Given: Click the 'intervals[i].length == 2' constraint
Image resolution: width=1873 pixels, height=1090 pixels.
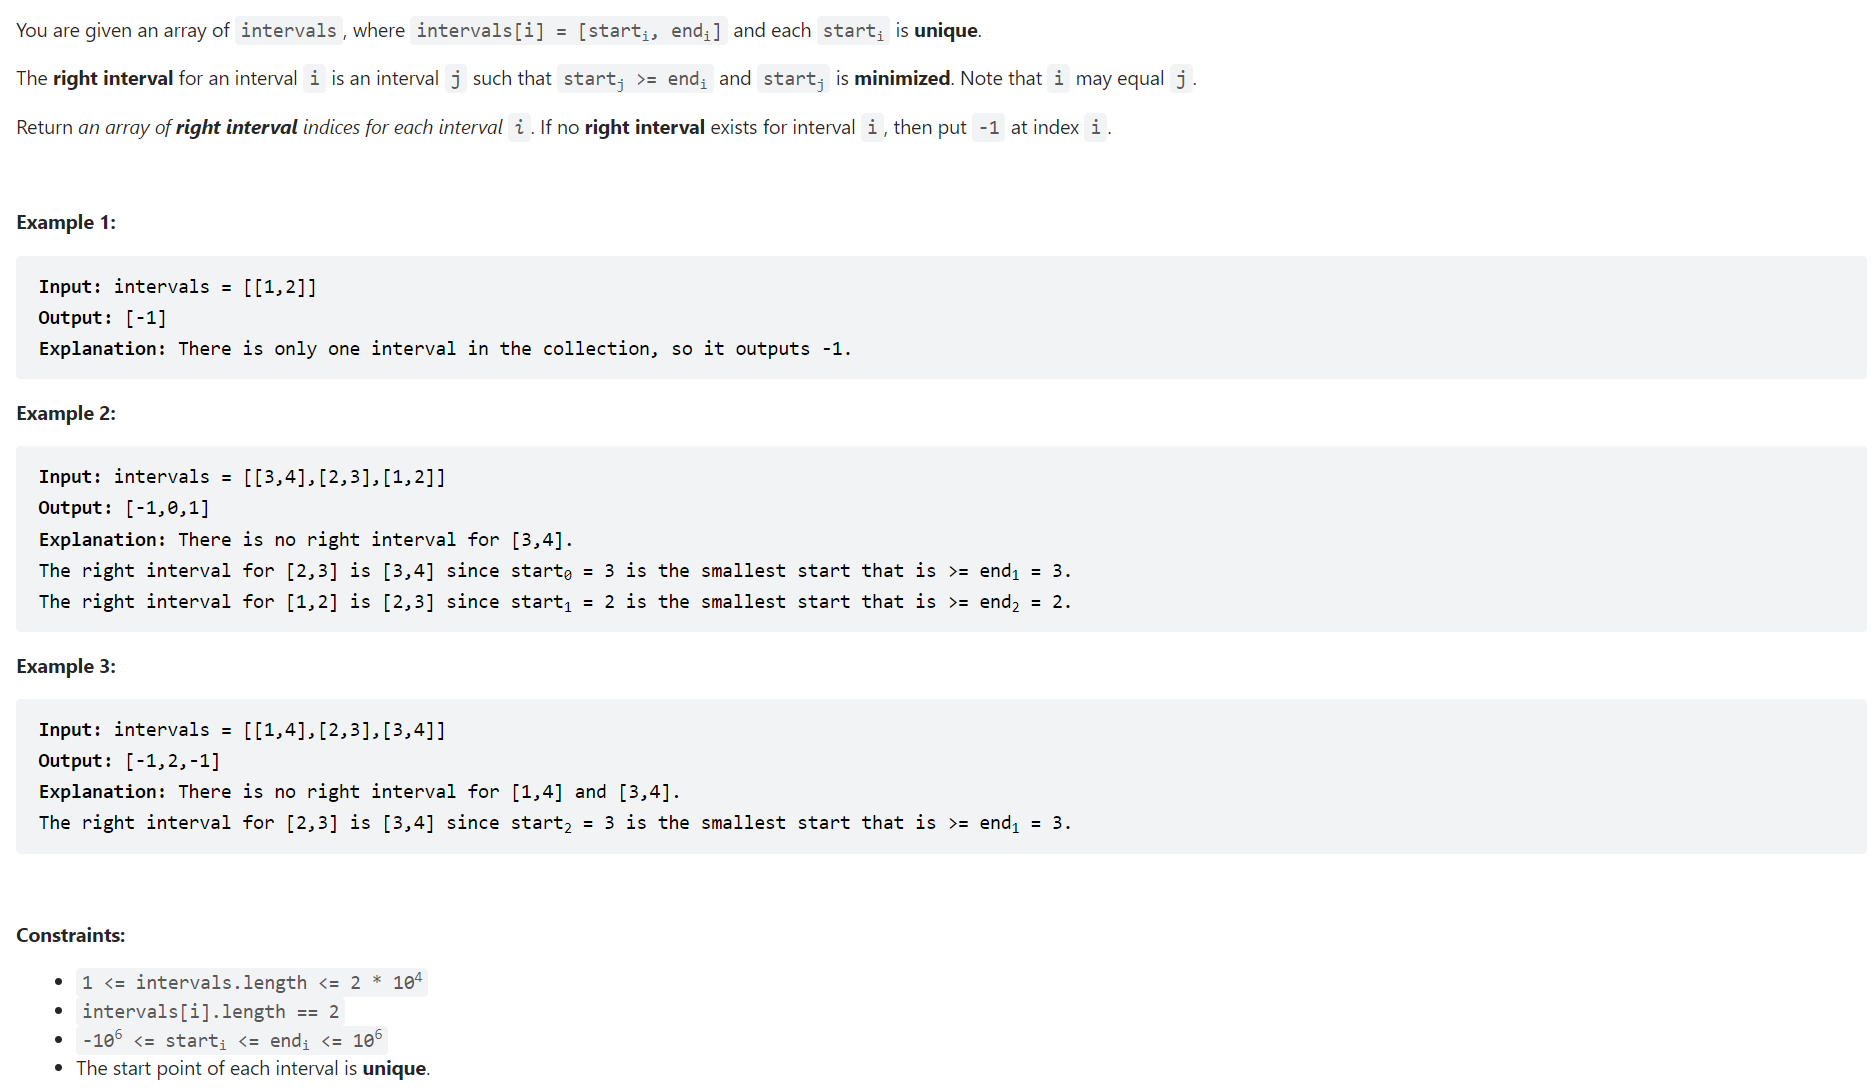Looking at the screenshot, I should click(211, 1012).
